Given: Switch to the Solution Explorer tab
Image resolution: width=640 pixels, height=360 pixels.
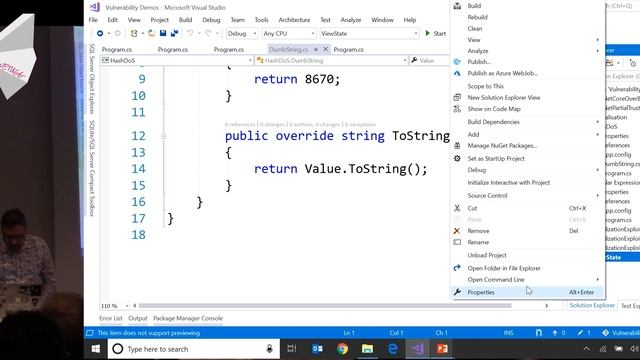Looking at the screenshot, I should 592,305.
